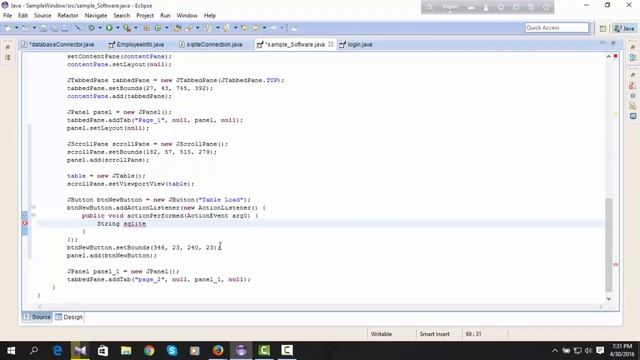The height and width of the screenshot is (360, 640).
Task: Collapse the actionPerformed method fold
Action: pyautogui.click(x=33, y=216)
